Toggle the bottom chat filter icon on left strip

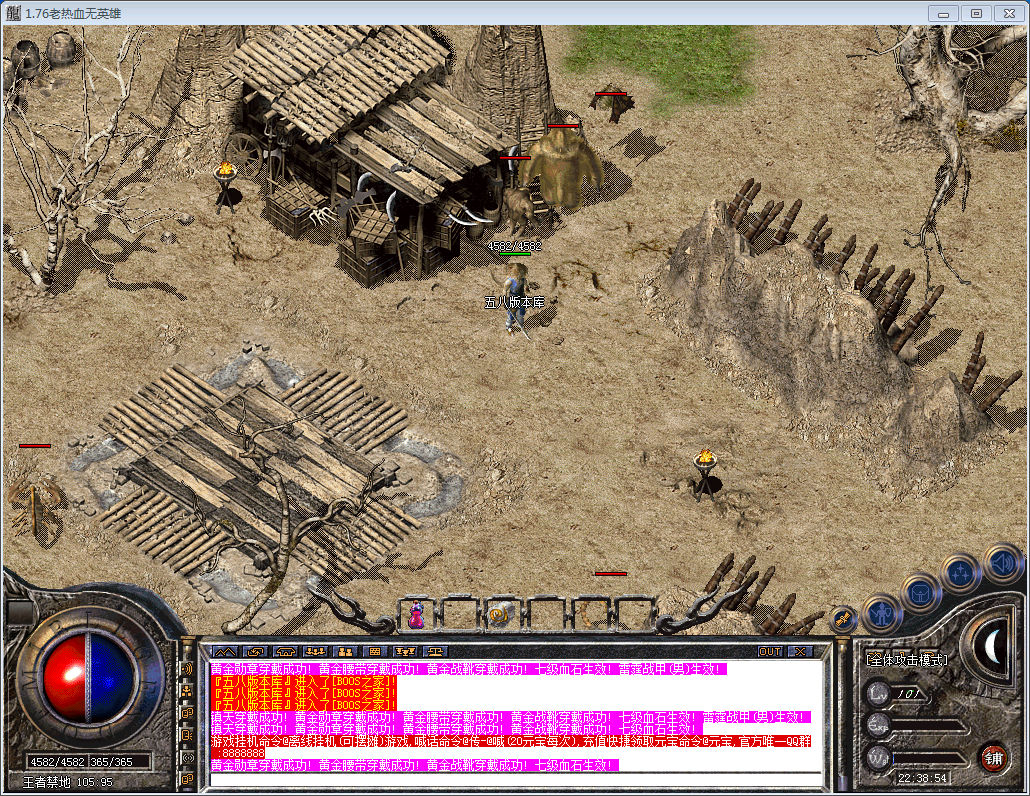(187, 779)
